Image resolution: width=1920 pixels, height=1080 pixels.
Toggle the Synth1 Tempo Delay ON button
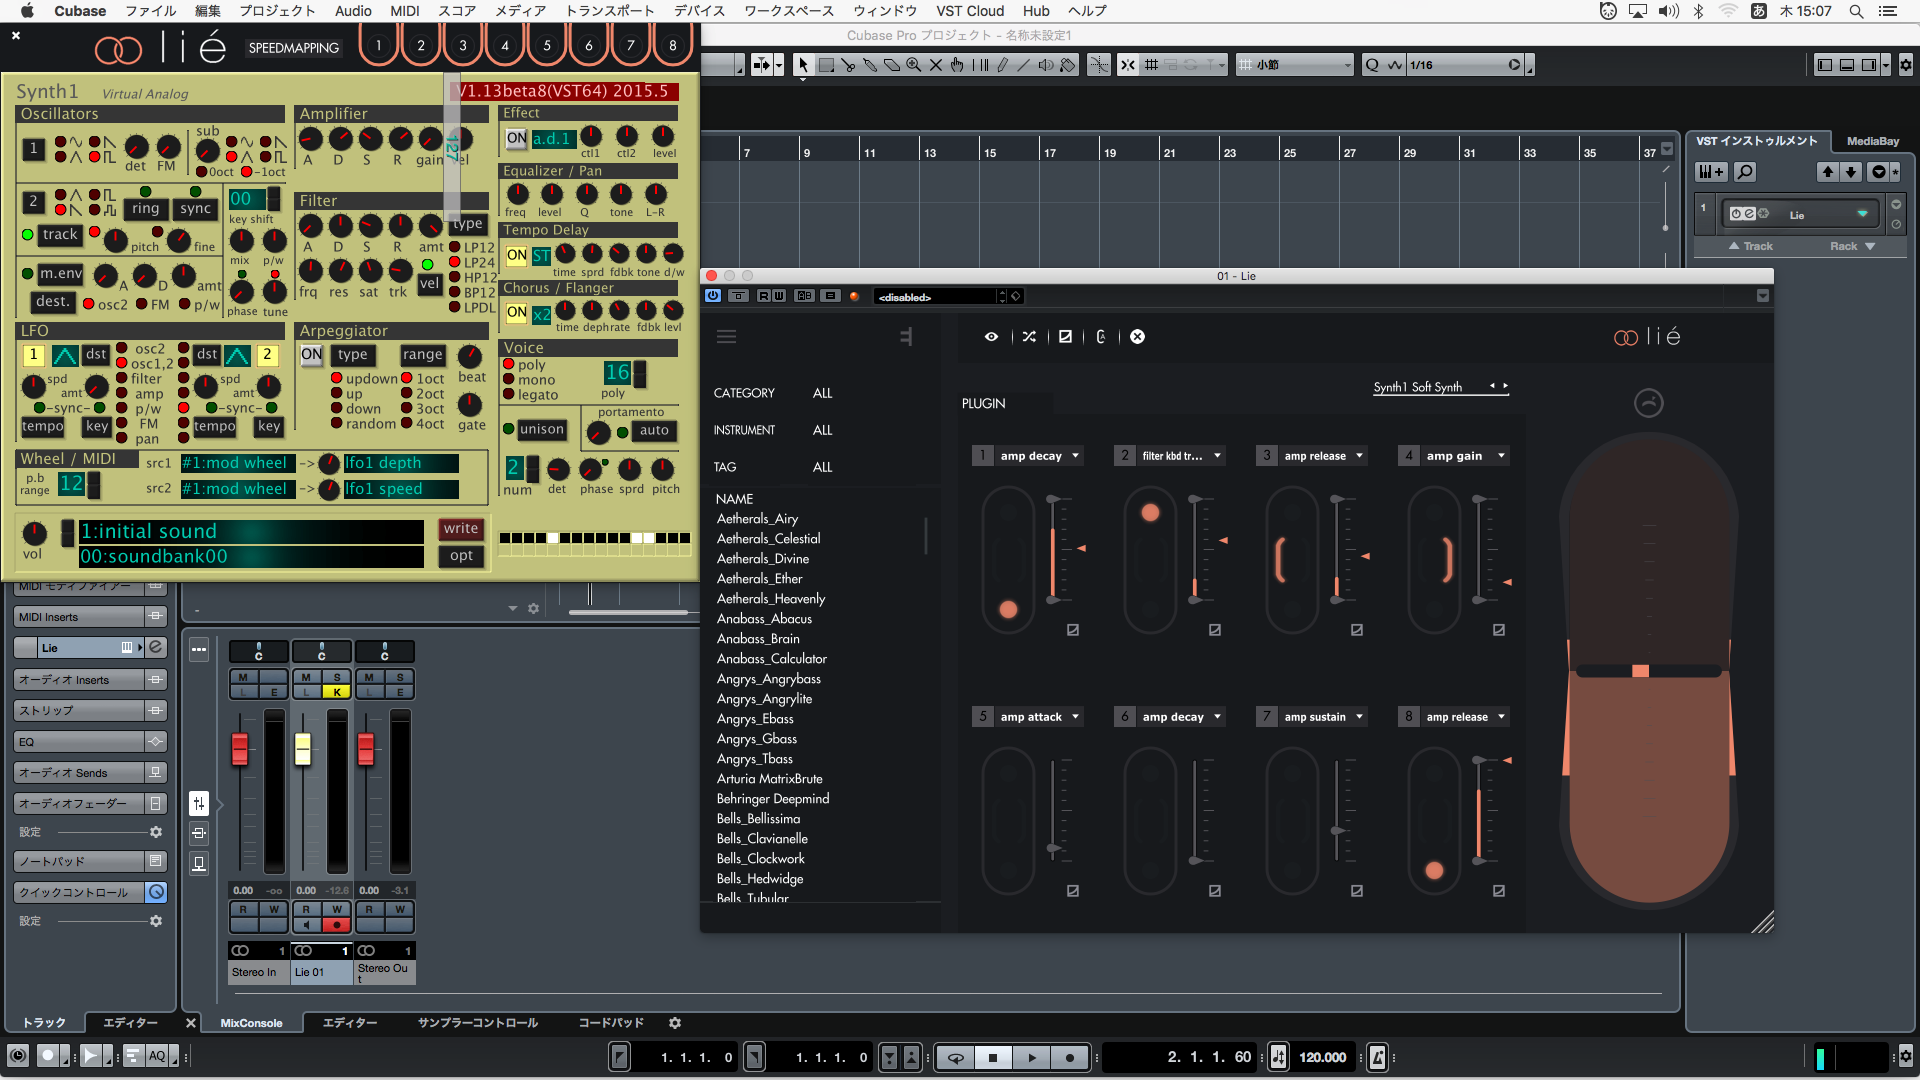pyautogui.click(x=516, y=256)
